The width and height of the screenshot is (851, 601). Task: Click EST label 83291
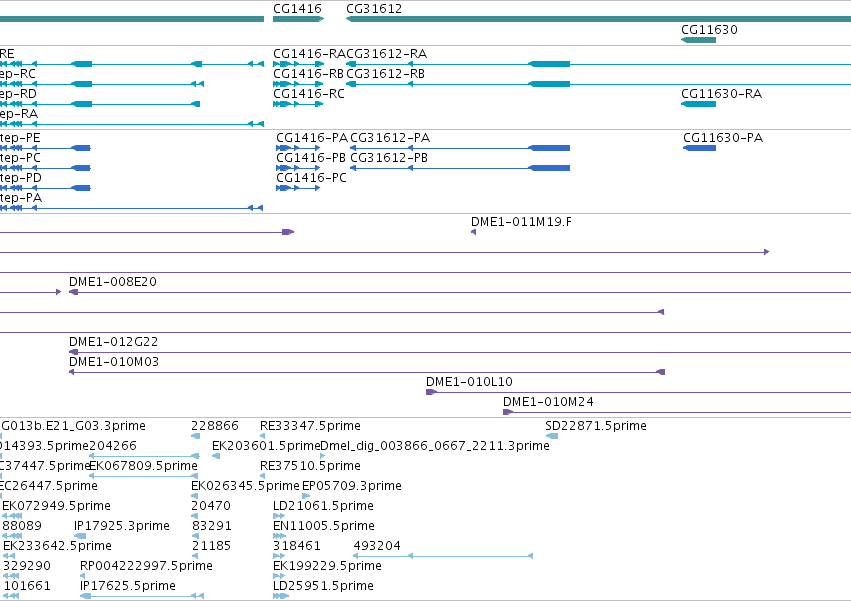(212, 527)
